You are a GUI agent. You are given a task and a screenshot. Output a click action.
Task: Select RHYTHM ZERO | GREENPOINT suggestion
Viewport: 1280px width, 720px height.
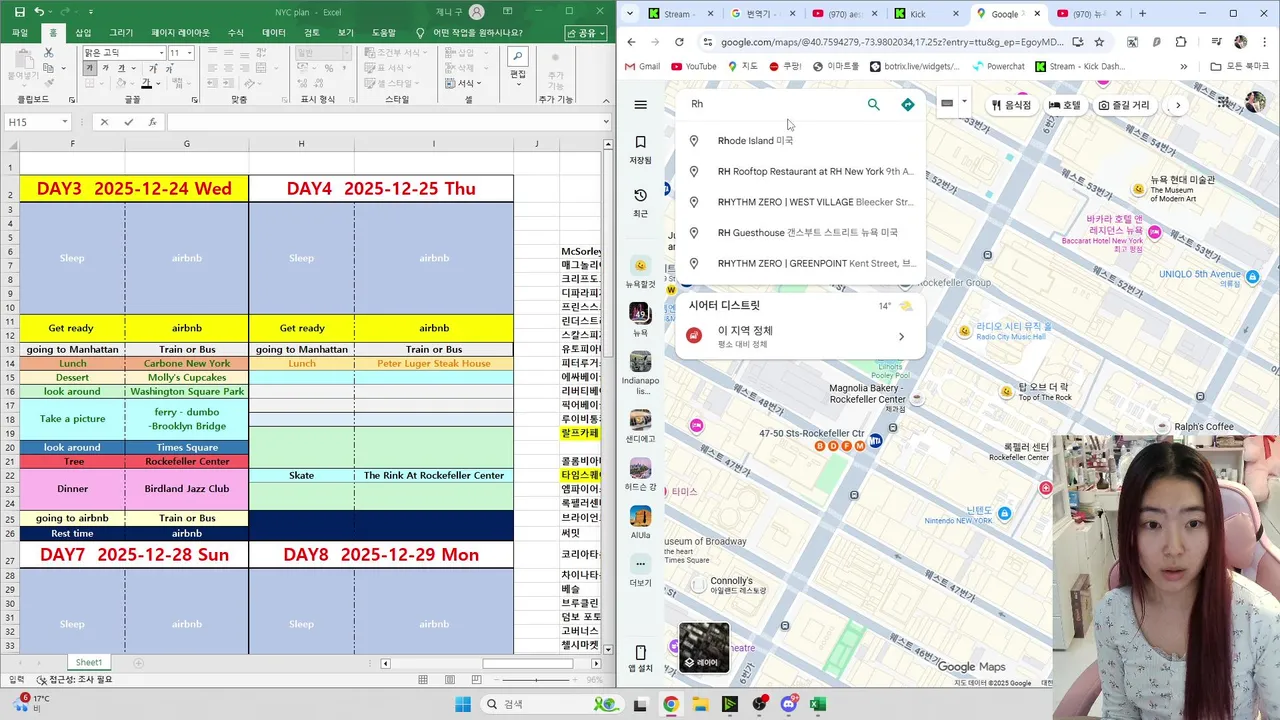pos(801,264)
